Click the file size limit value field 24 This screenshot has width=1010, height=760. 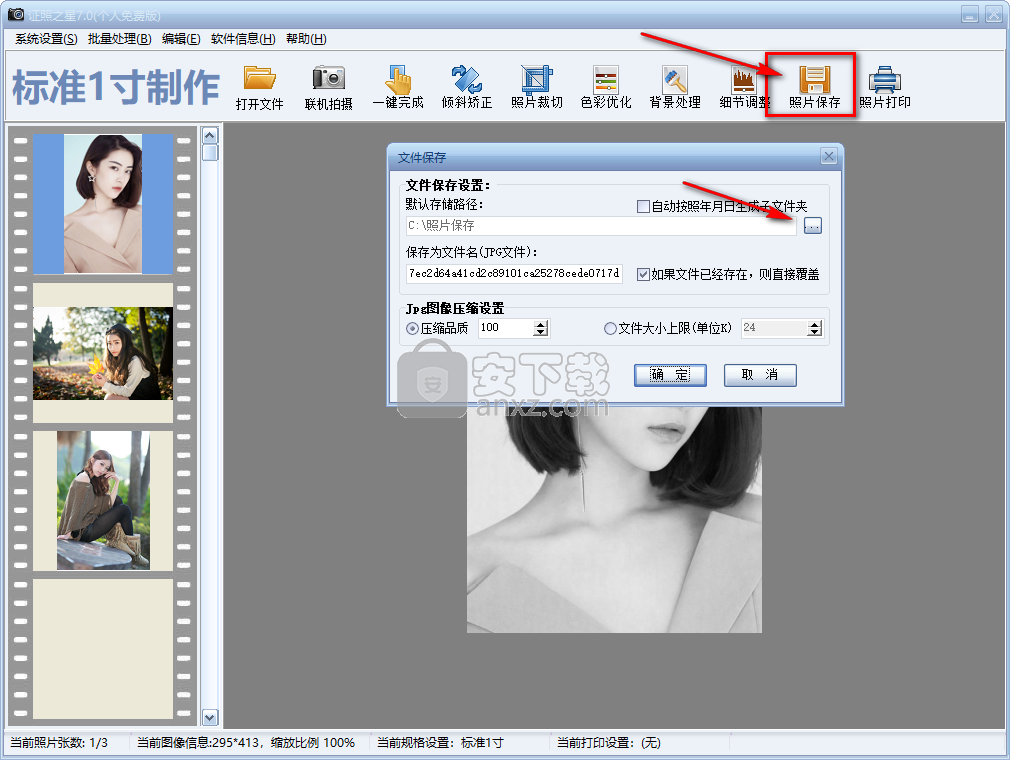click(x=774, y=328)
